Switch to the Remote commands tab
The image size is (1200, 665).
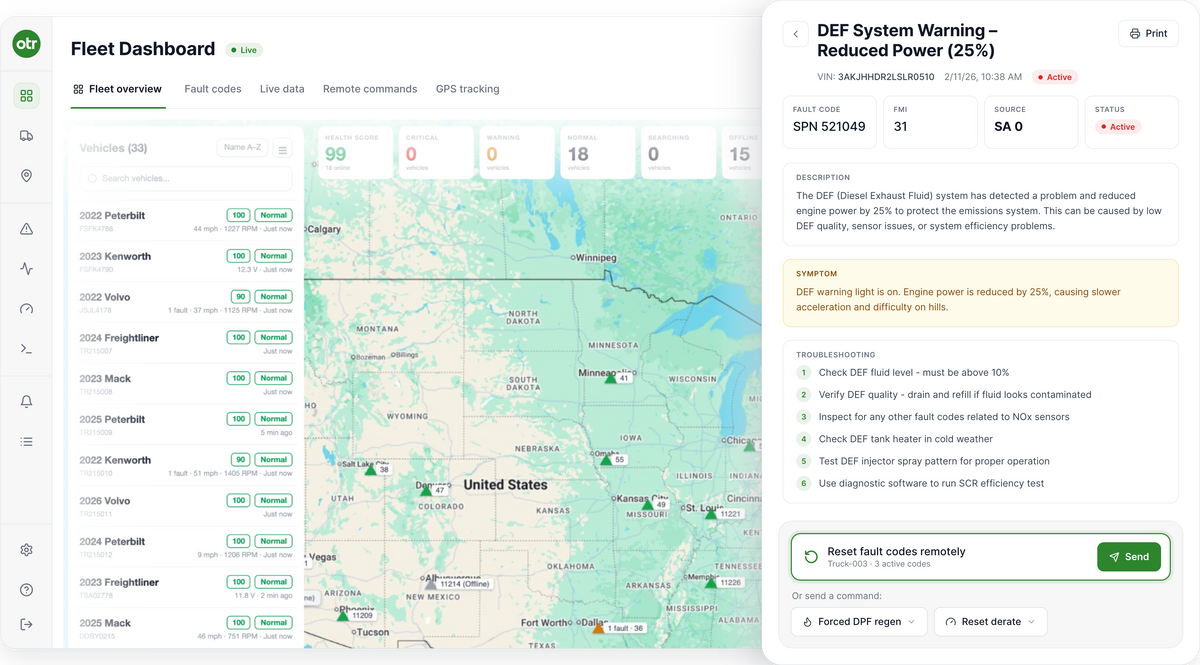(370, 89)
